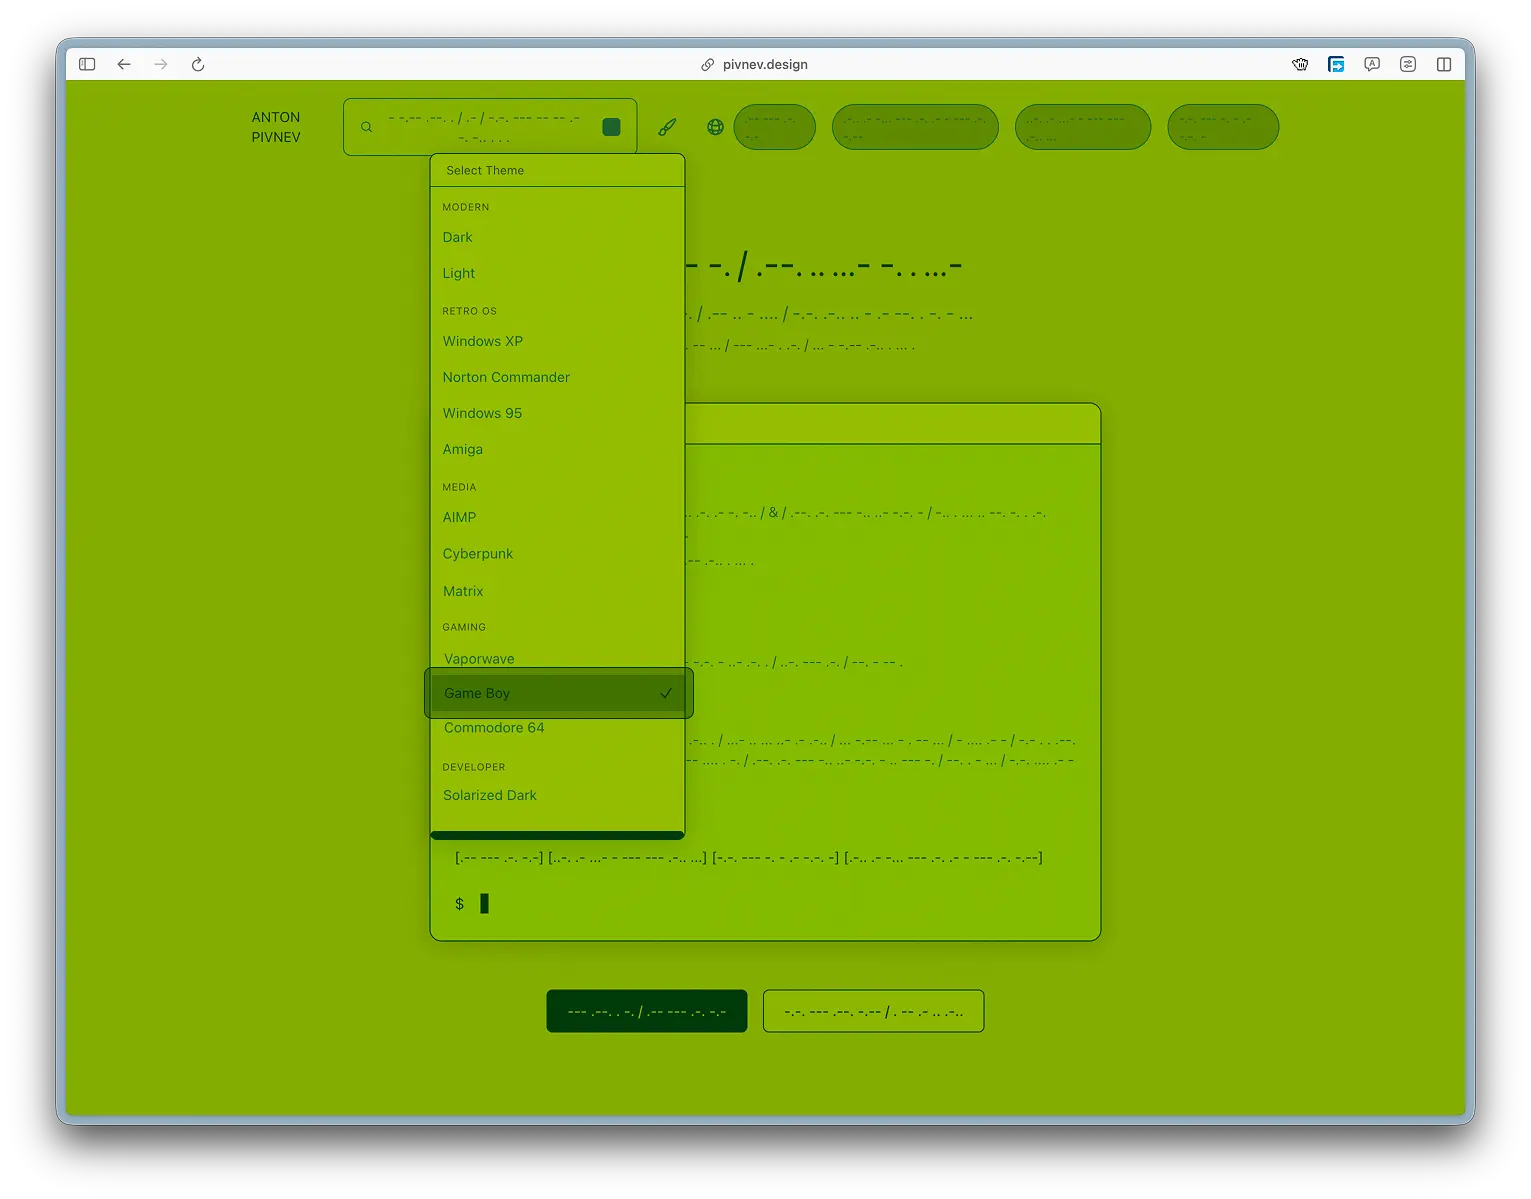The height and width of the screenshot is (1199, 1531).
Task: Click the browser back arrow
Action: click(124, 64)
